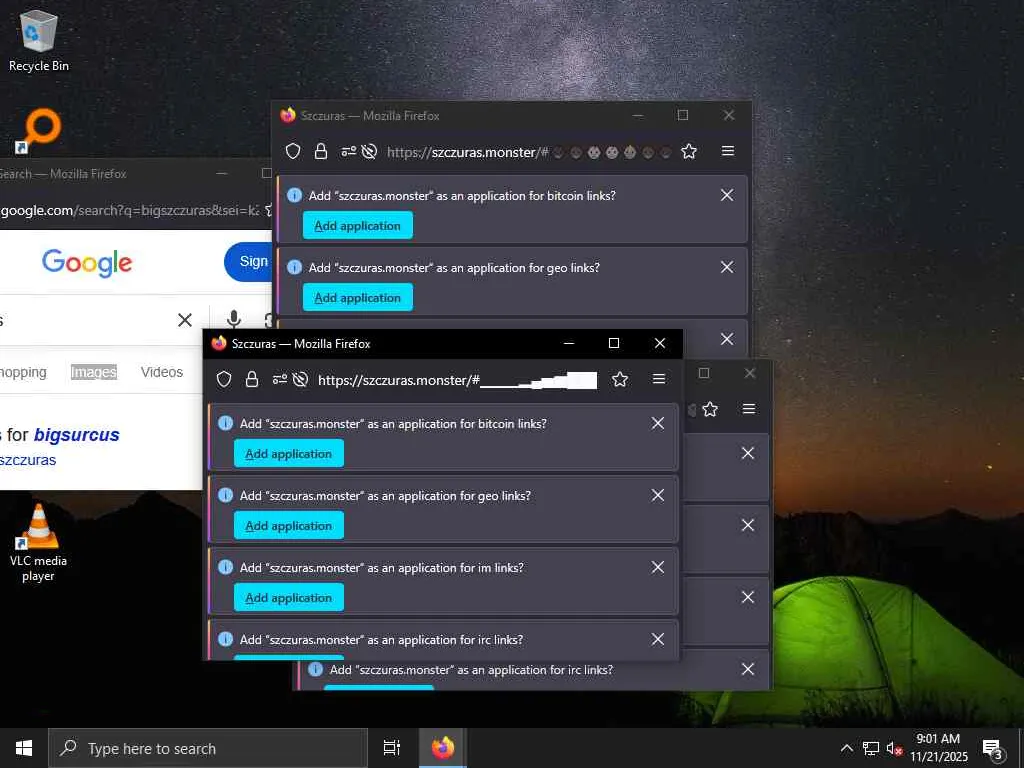Click the bigsurcus suggestion link in Google results
The image size is (1024, 768).
tap(76, 435)
